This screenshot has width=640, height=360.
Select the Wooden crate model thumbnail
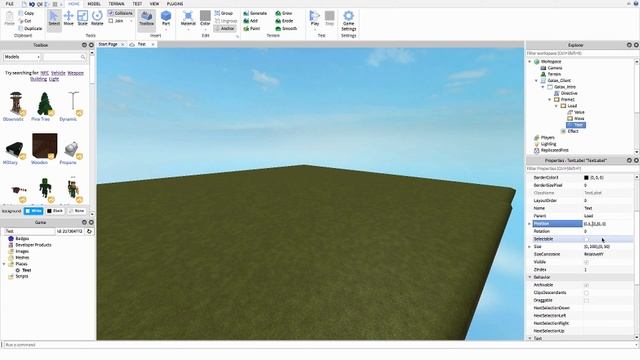(44, 146)
